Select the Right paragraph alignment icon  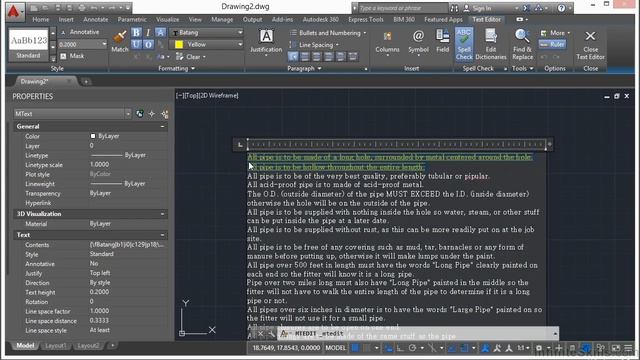point(329,56)
